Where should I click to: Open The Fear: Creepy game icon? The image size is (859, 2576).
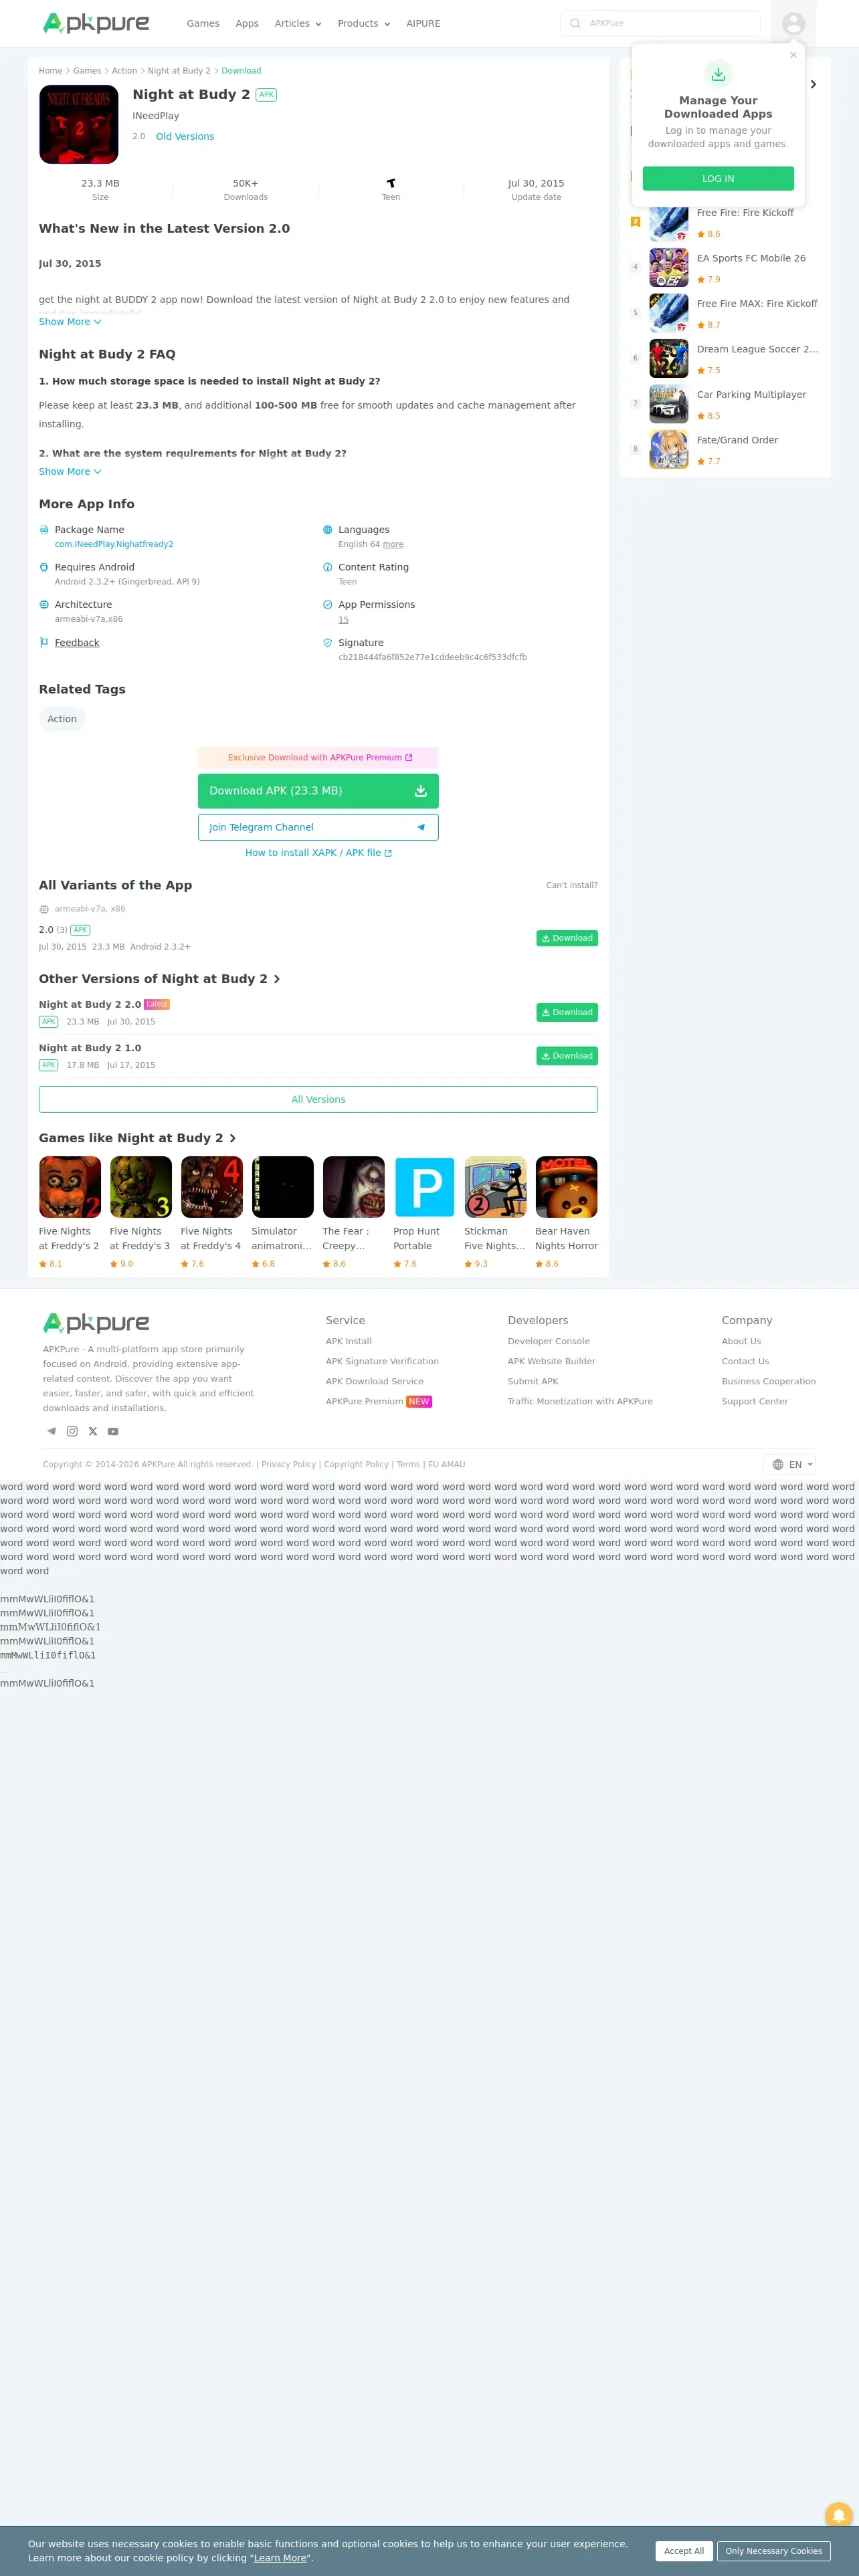354,1187
